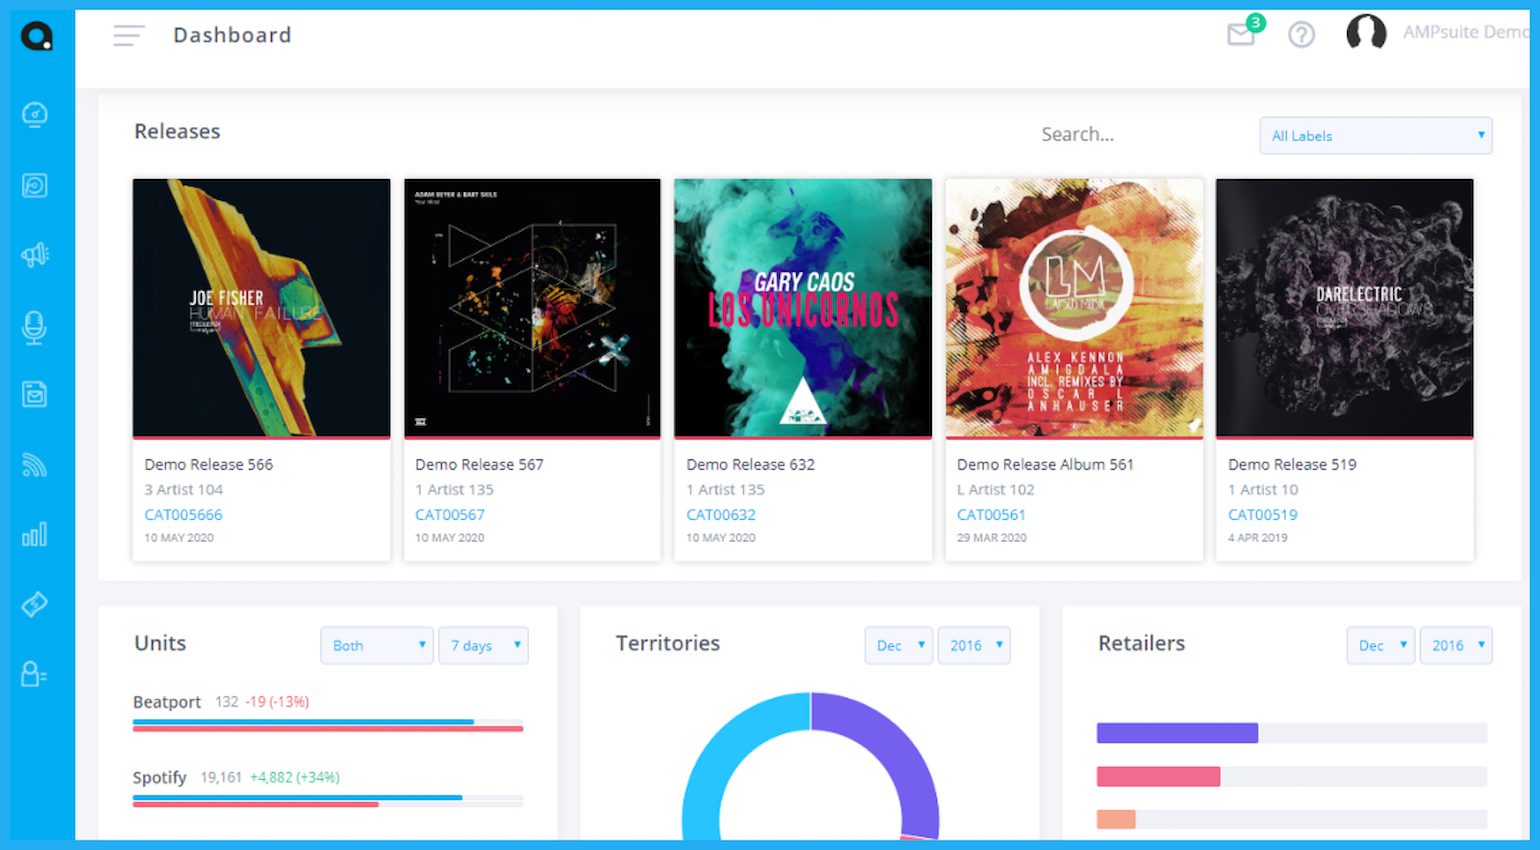Open the microphone artists icon in sidebar
Viewport: 1540px width, 850px height.
coord(35,327)
